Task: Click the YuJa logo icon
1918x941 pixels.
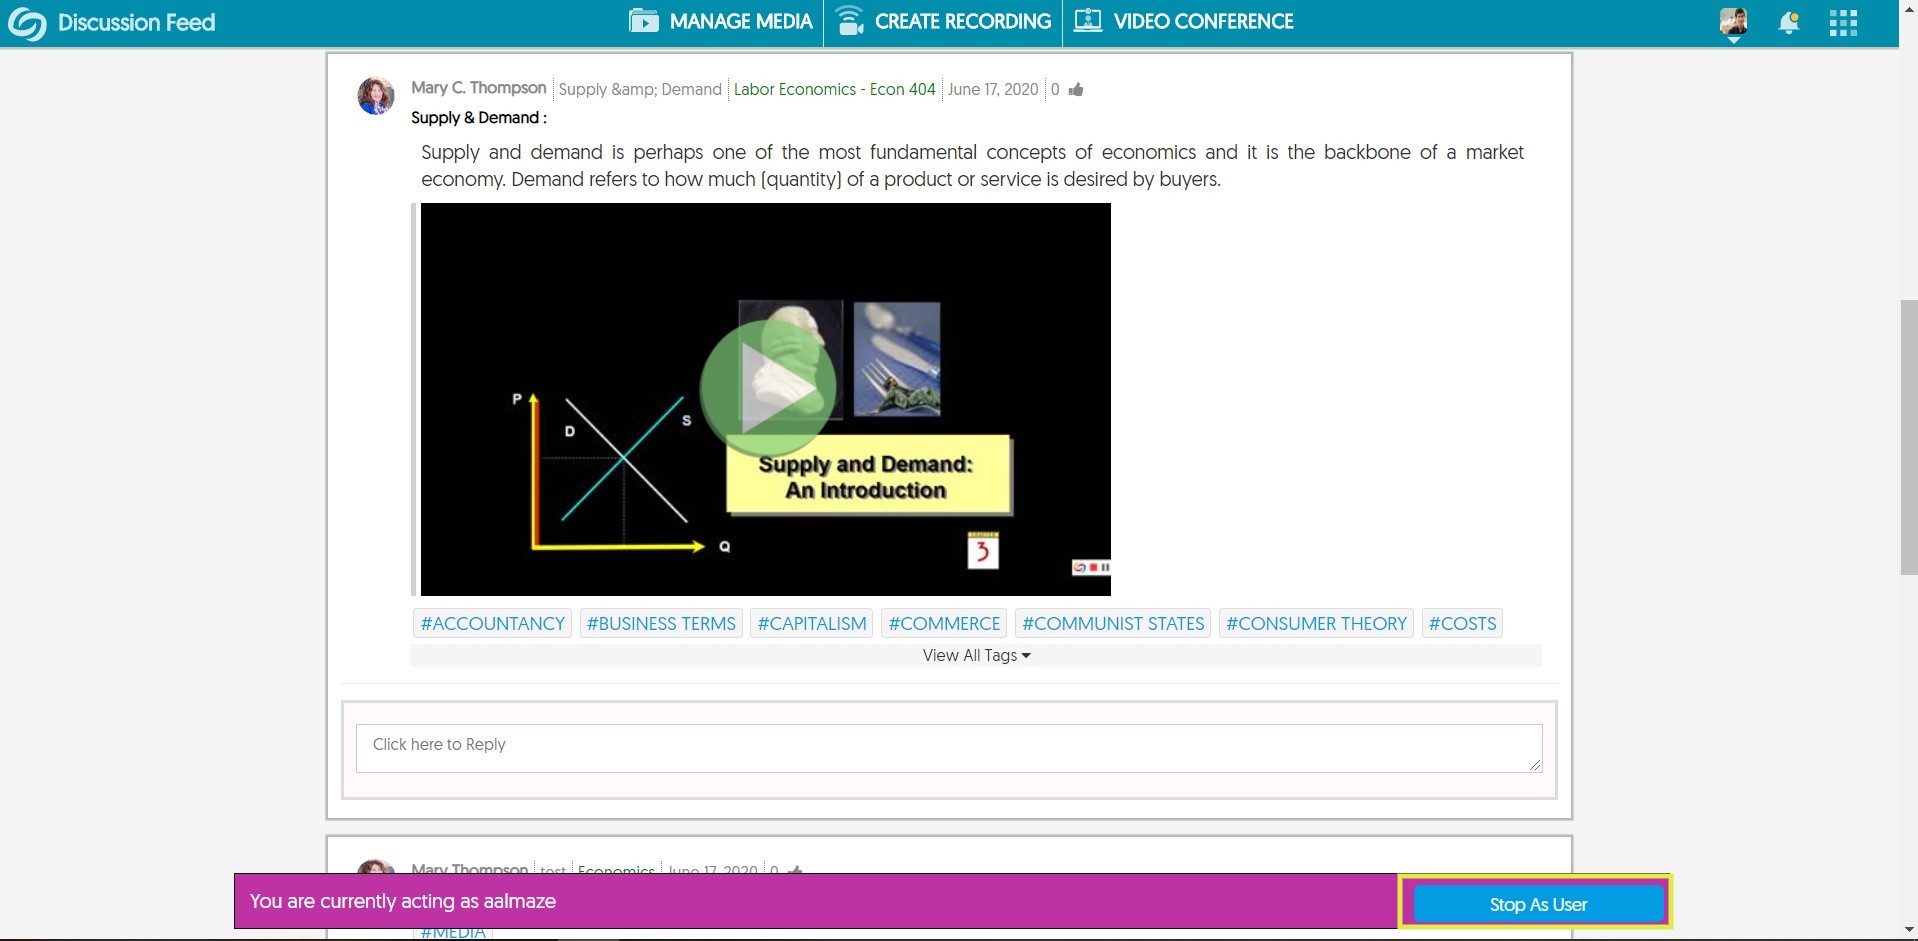Action: [27, 23]
